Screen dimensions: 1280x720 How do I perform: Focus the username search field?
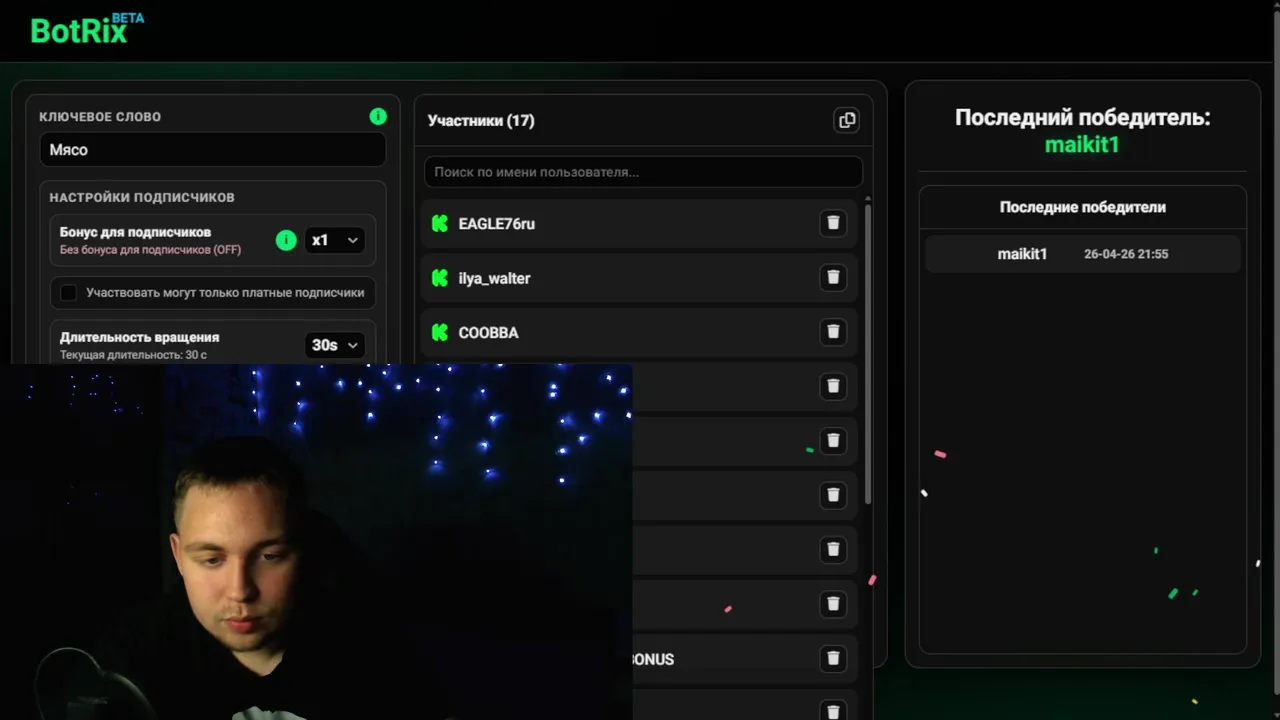point(643,172)
